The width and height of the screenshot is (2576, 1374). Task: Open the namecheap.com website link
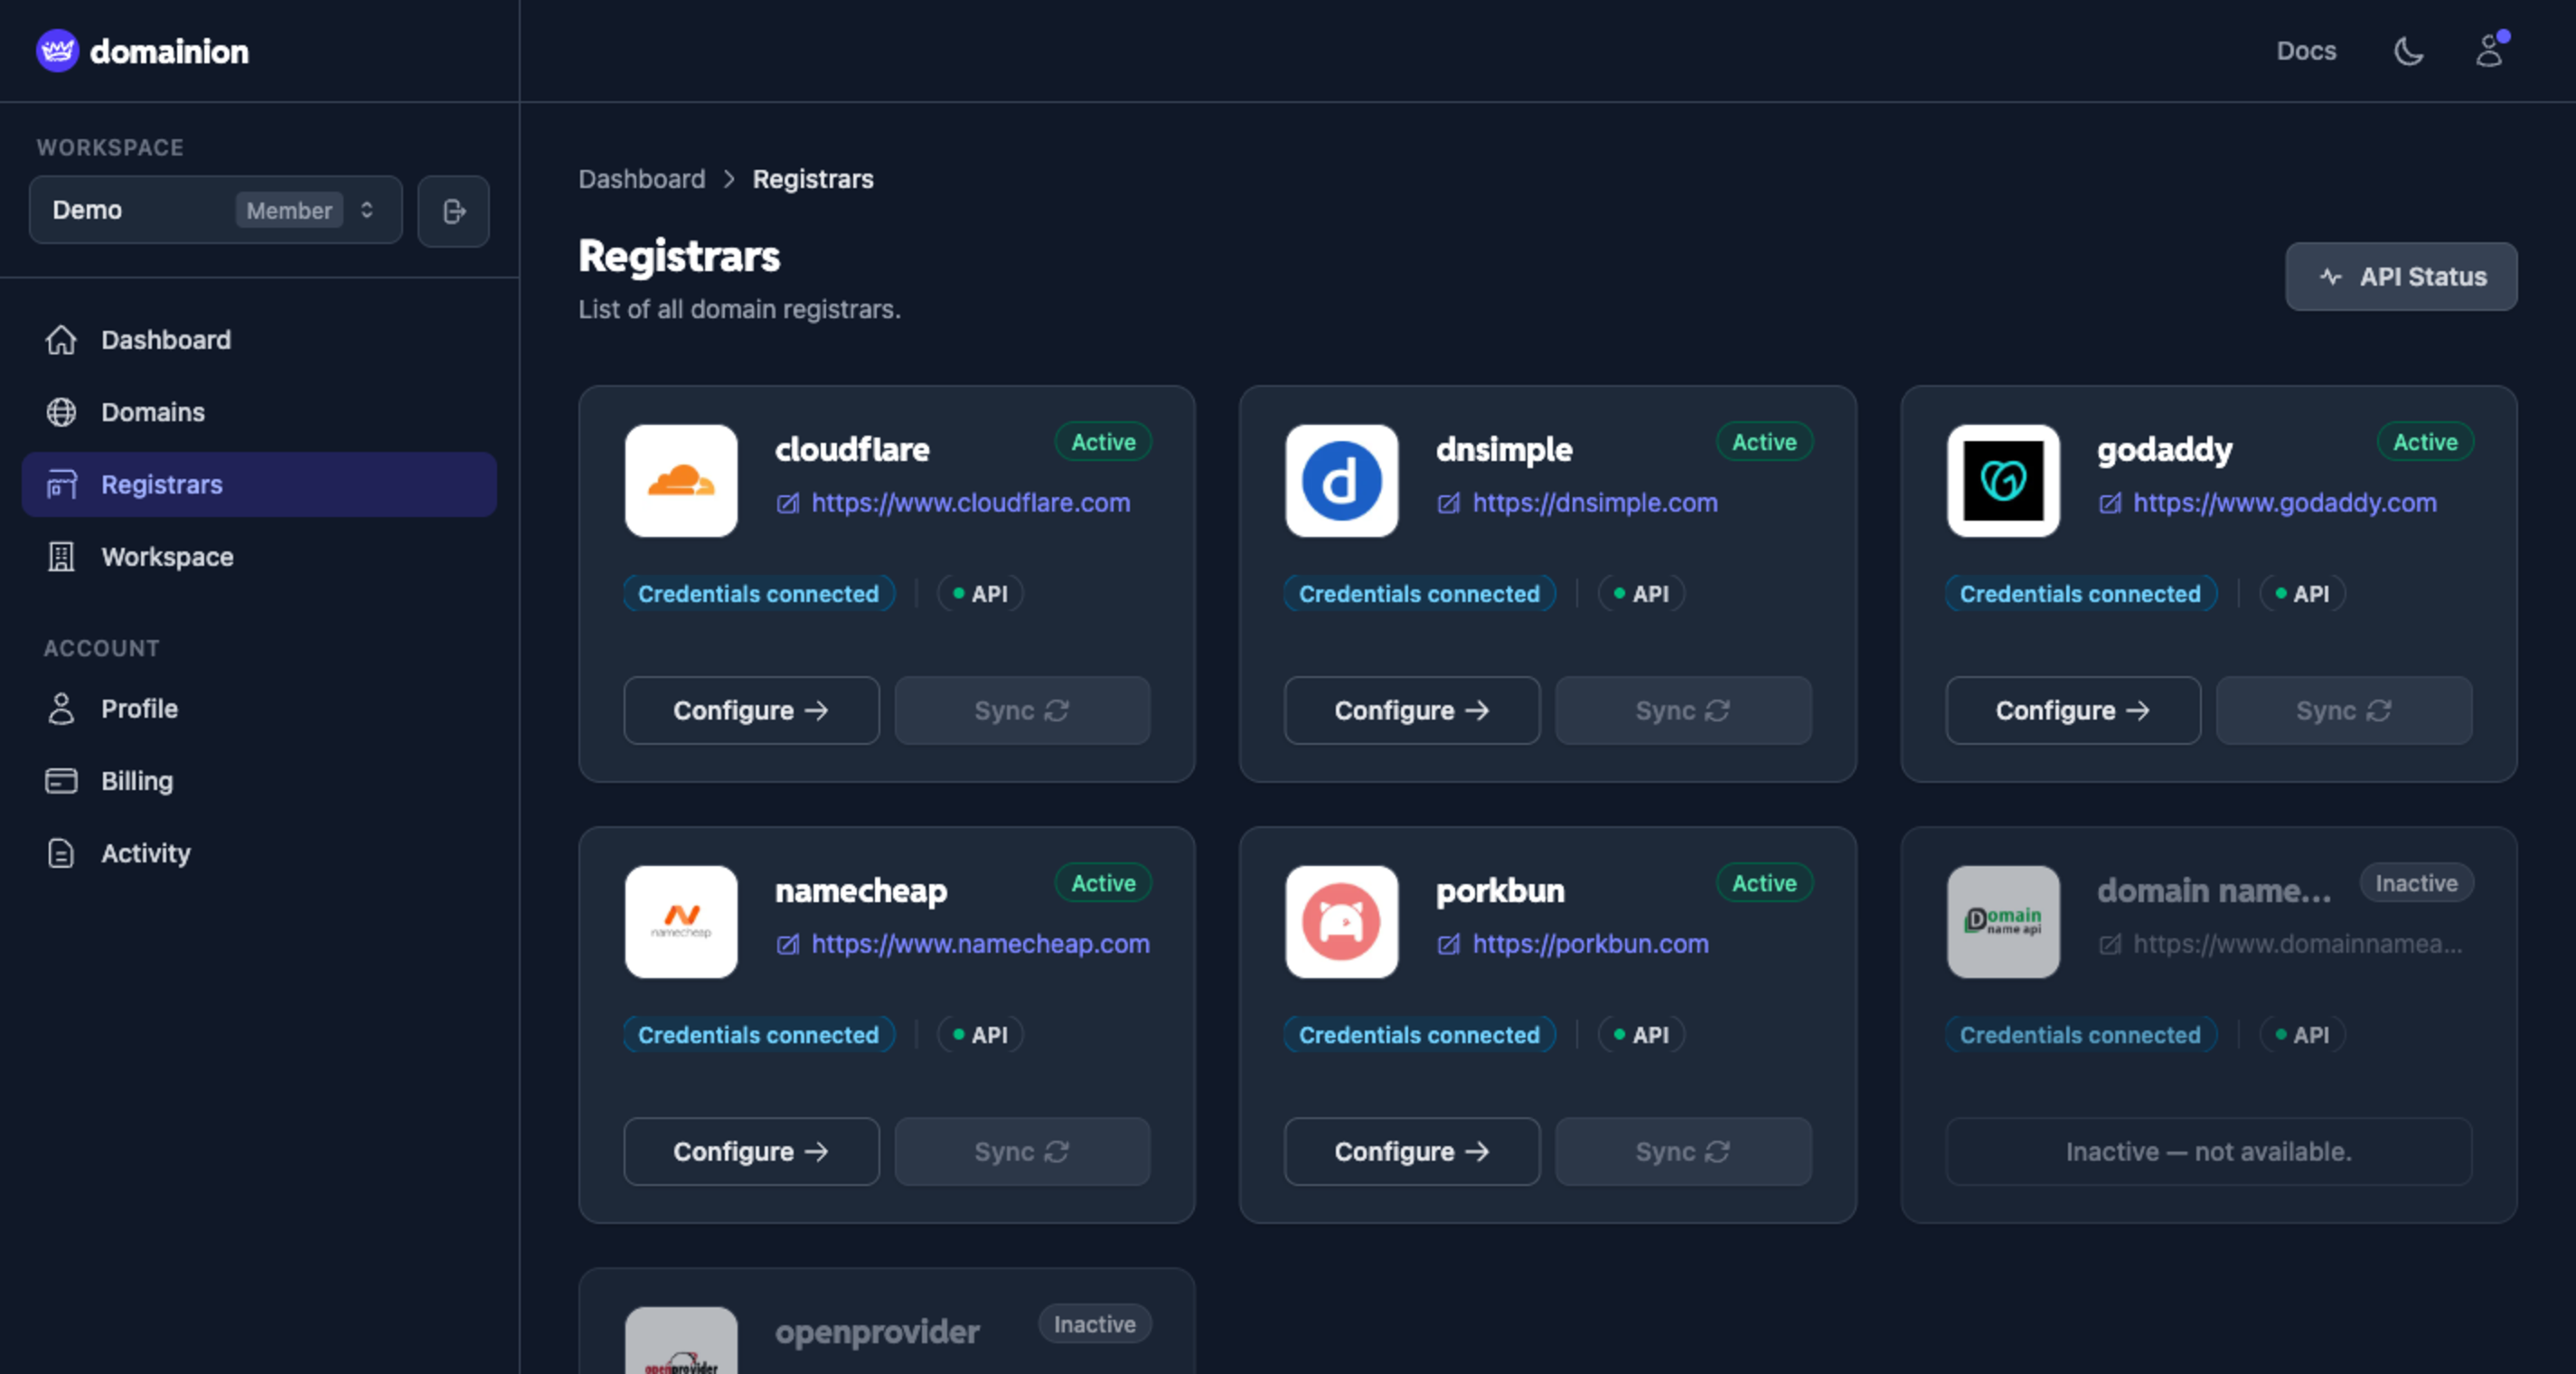pyautogui.click(x=980, y=944)
